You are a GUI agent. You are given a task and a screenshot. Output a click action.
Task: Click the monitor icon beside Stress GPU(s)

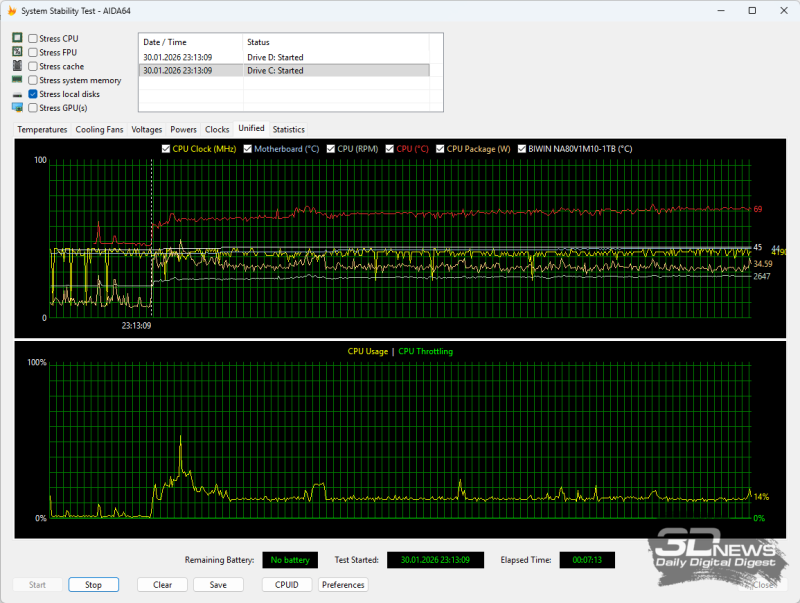17,108
